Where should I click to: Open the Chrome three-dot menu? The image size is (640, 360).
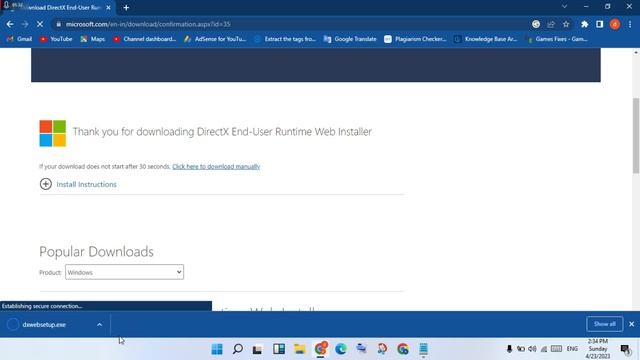pyautogui.click(x=630, y=24)
